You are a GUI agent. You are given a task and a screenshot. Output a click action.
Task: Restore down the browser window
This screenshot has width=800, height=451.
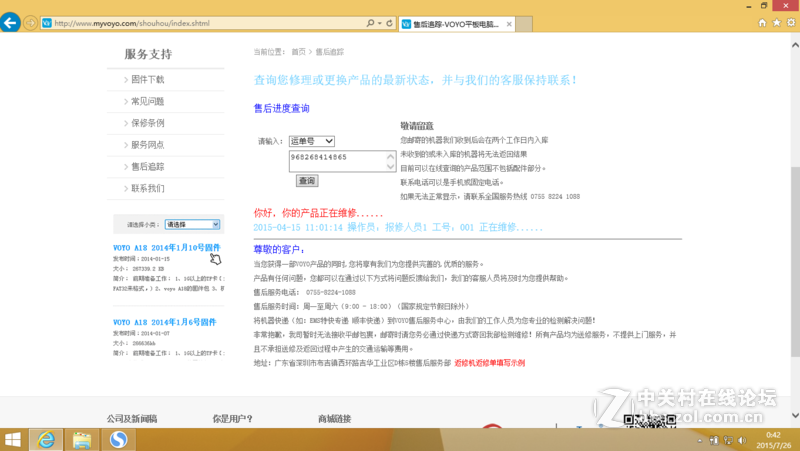coord(764,6)
